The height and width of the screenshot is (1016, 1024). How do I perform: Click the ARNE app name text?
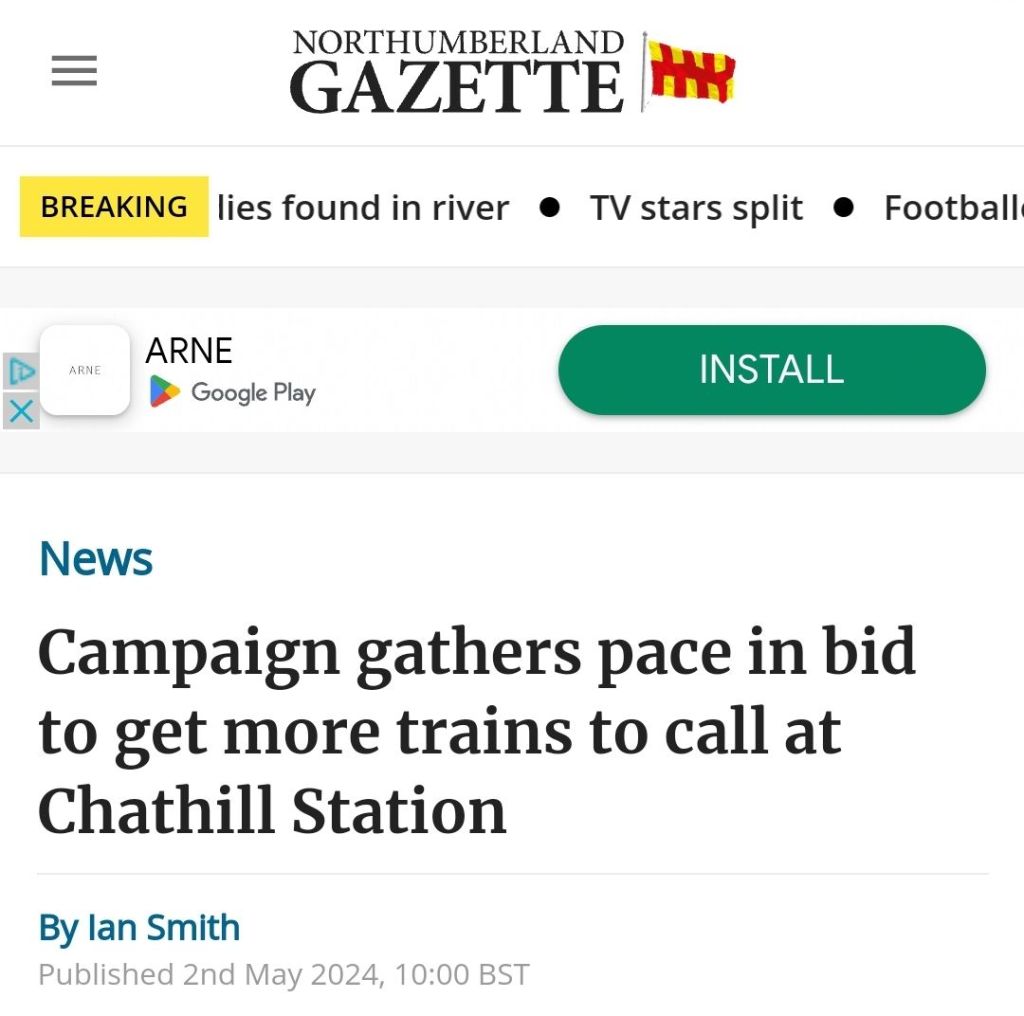coord(189,351)
